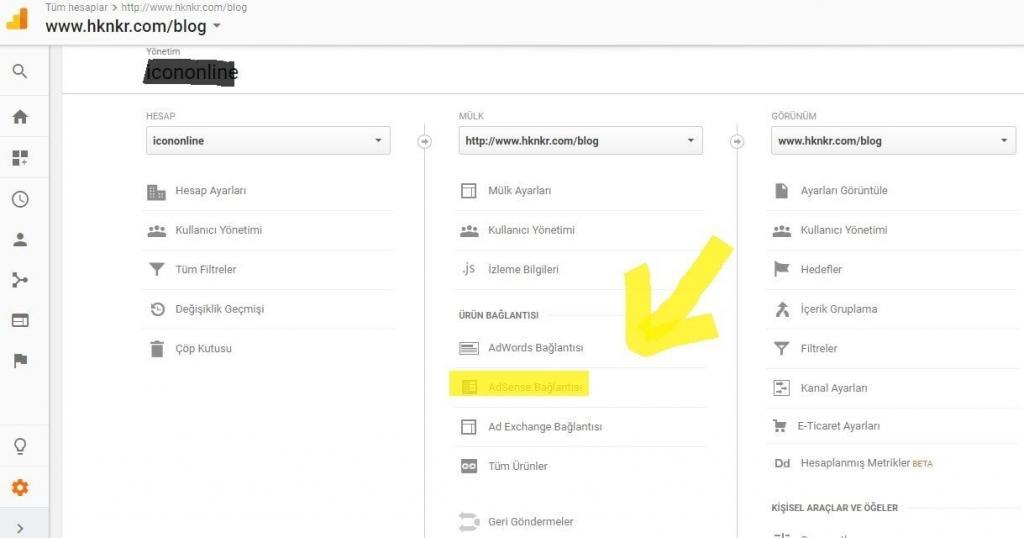
Task: Expand the left sidebar navigation chevron
Action: [20, 527]
